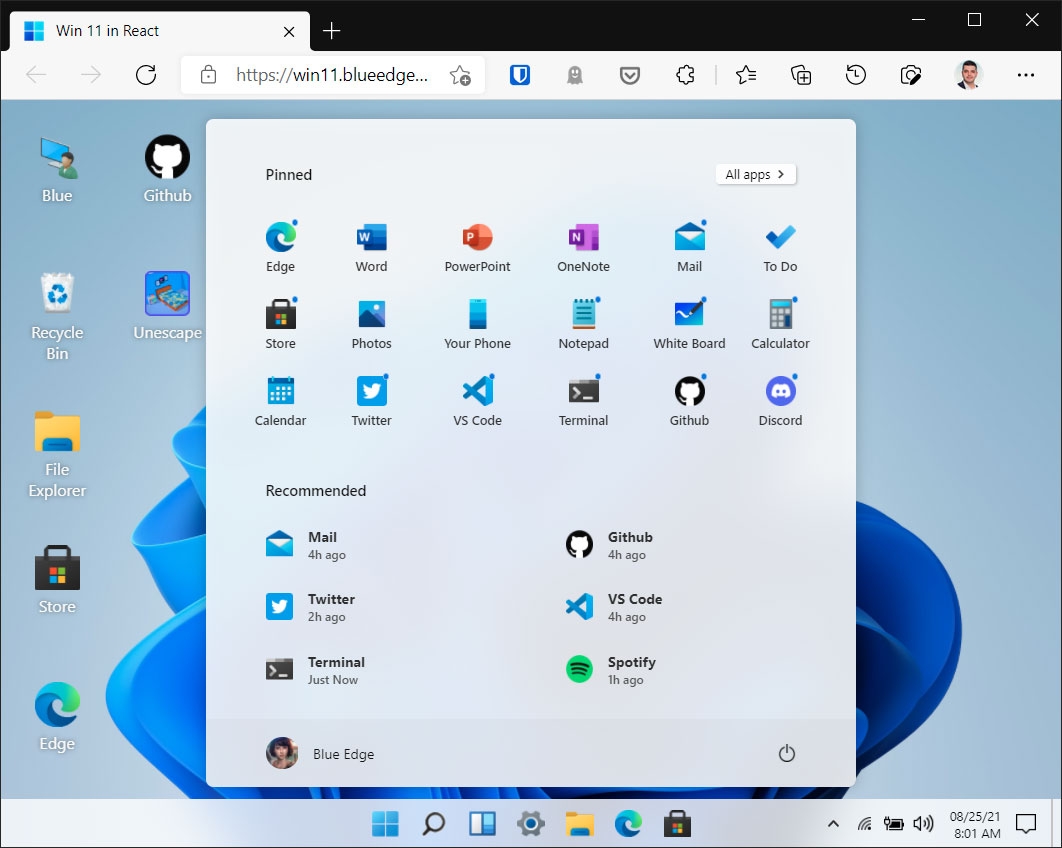Expand hidden icons in the system tray

pyautogui.click(x=833, y=823)
